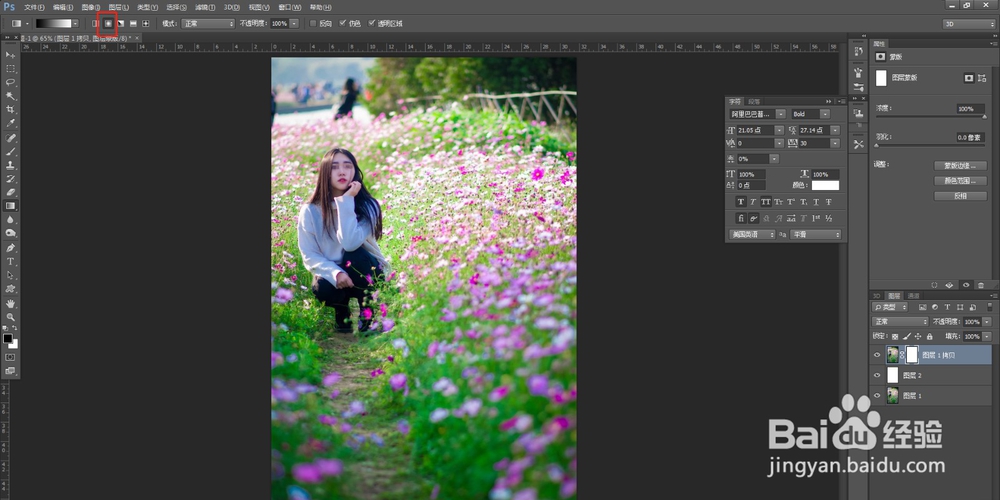The width and height of the screenshot is (1000, 500).
Task: Click the 蒙版边缘... button
Action: [x=960, y=165]
